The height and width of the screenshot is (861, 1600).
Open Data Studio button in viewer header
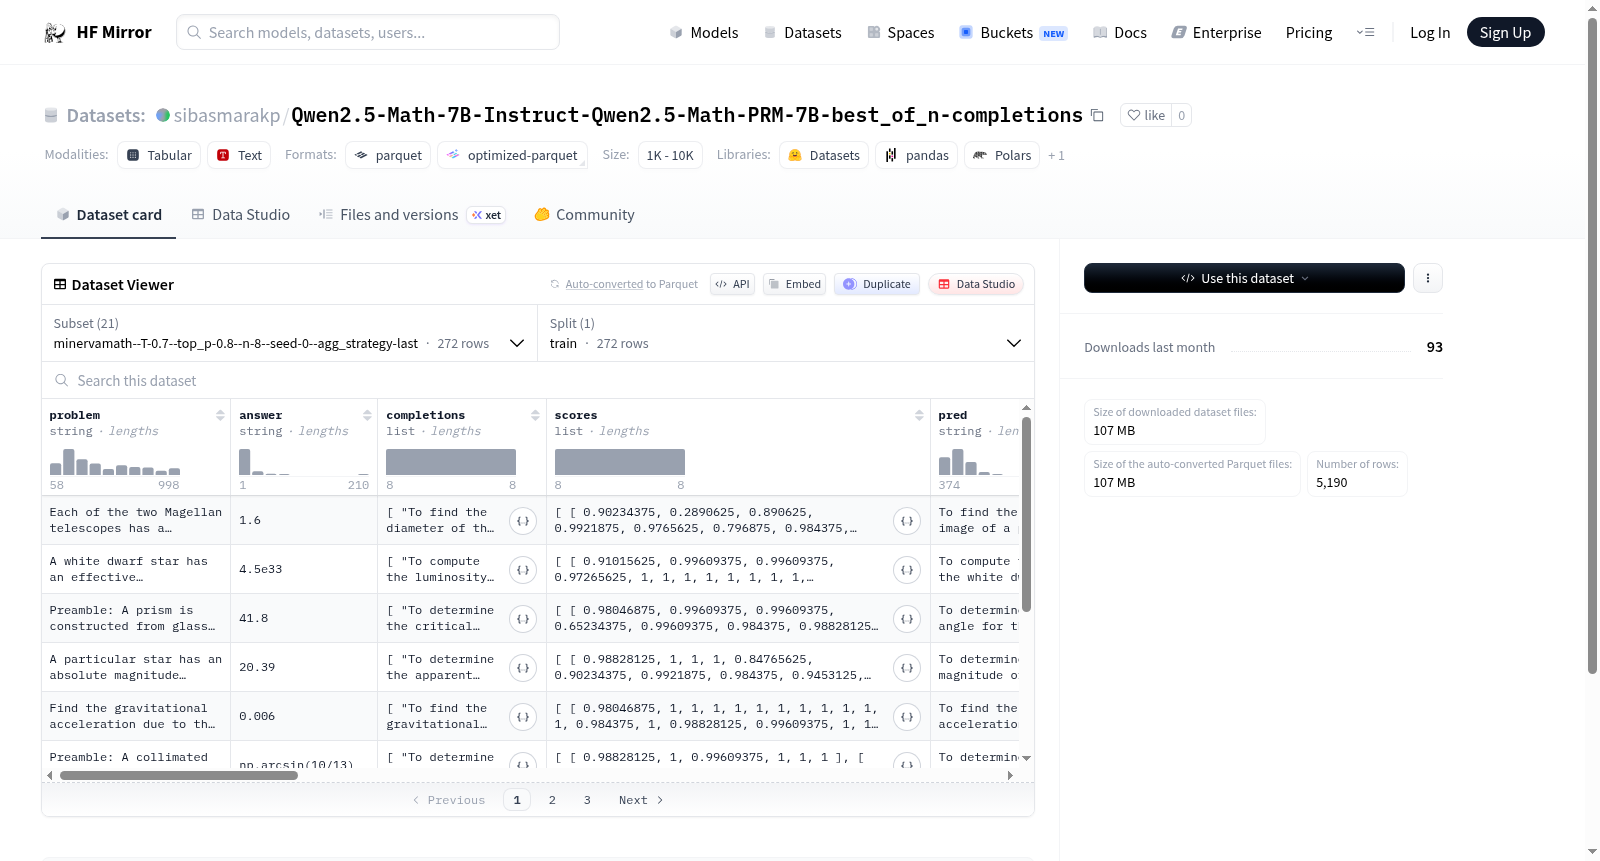(976, 284)
